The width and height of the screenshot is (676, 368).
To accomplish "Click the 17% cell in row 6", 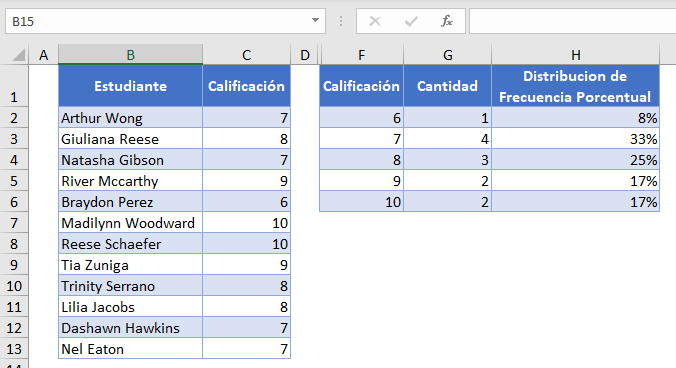I will tap(576, 202).
